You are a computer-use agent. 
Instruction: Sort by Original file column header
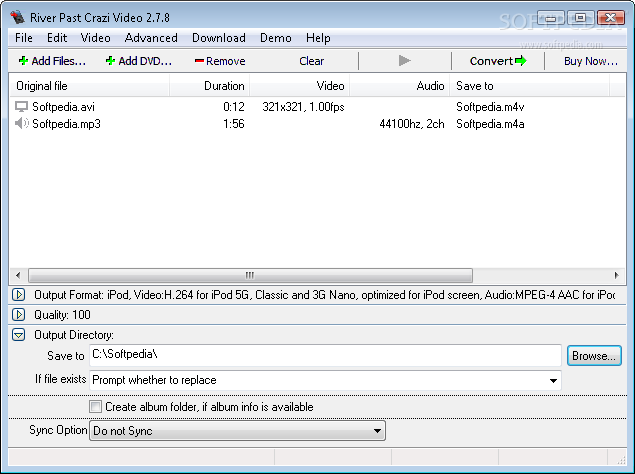pyautogui.click(x=89, y=86)
